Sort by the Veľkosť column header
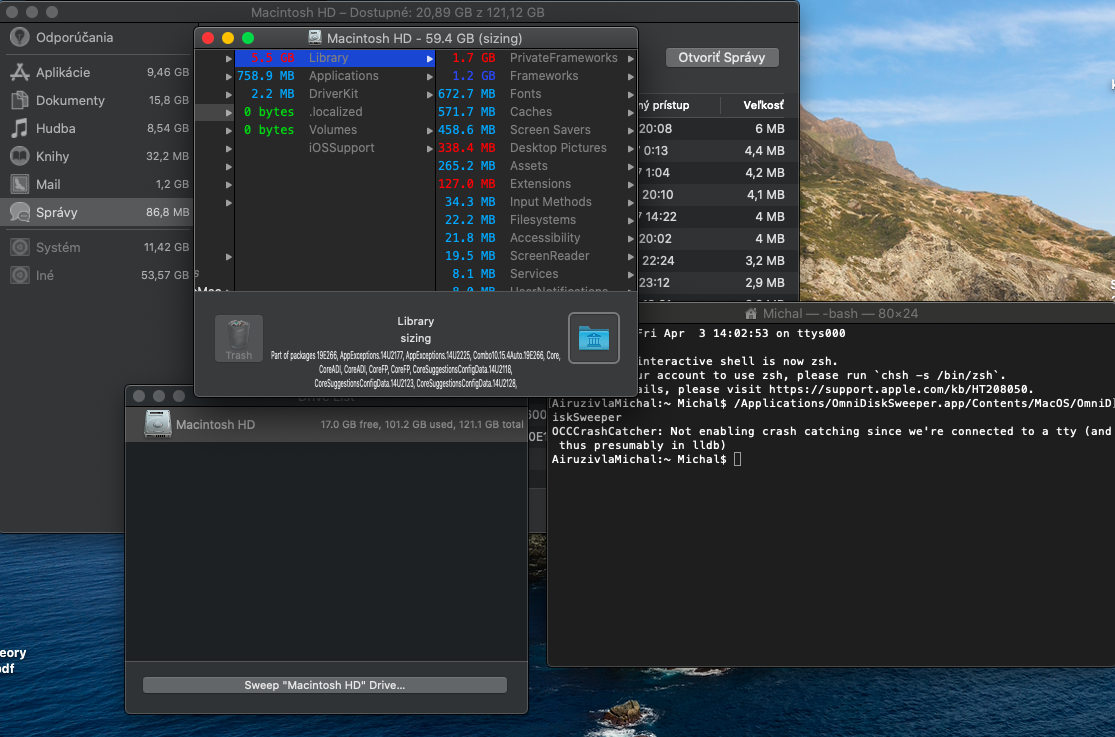 click(763, 105)
